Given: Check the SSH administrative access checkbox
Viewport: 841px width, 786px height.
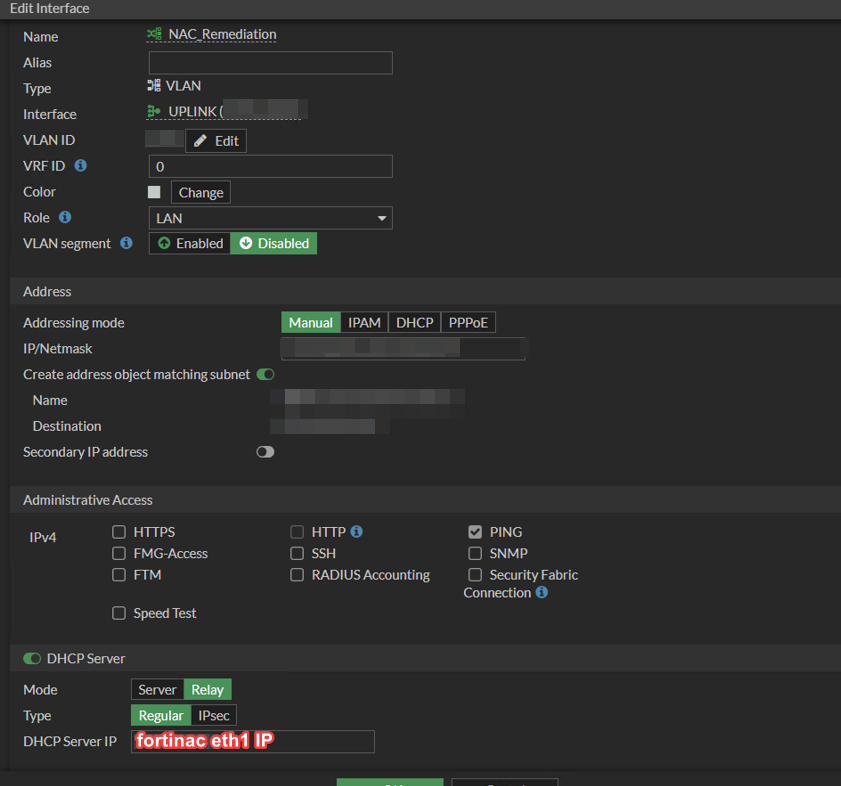Looking at the screenshot, I should click(x=297, y=553).
